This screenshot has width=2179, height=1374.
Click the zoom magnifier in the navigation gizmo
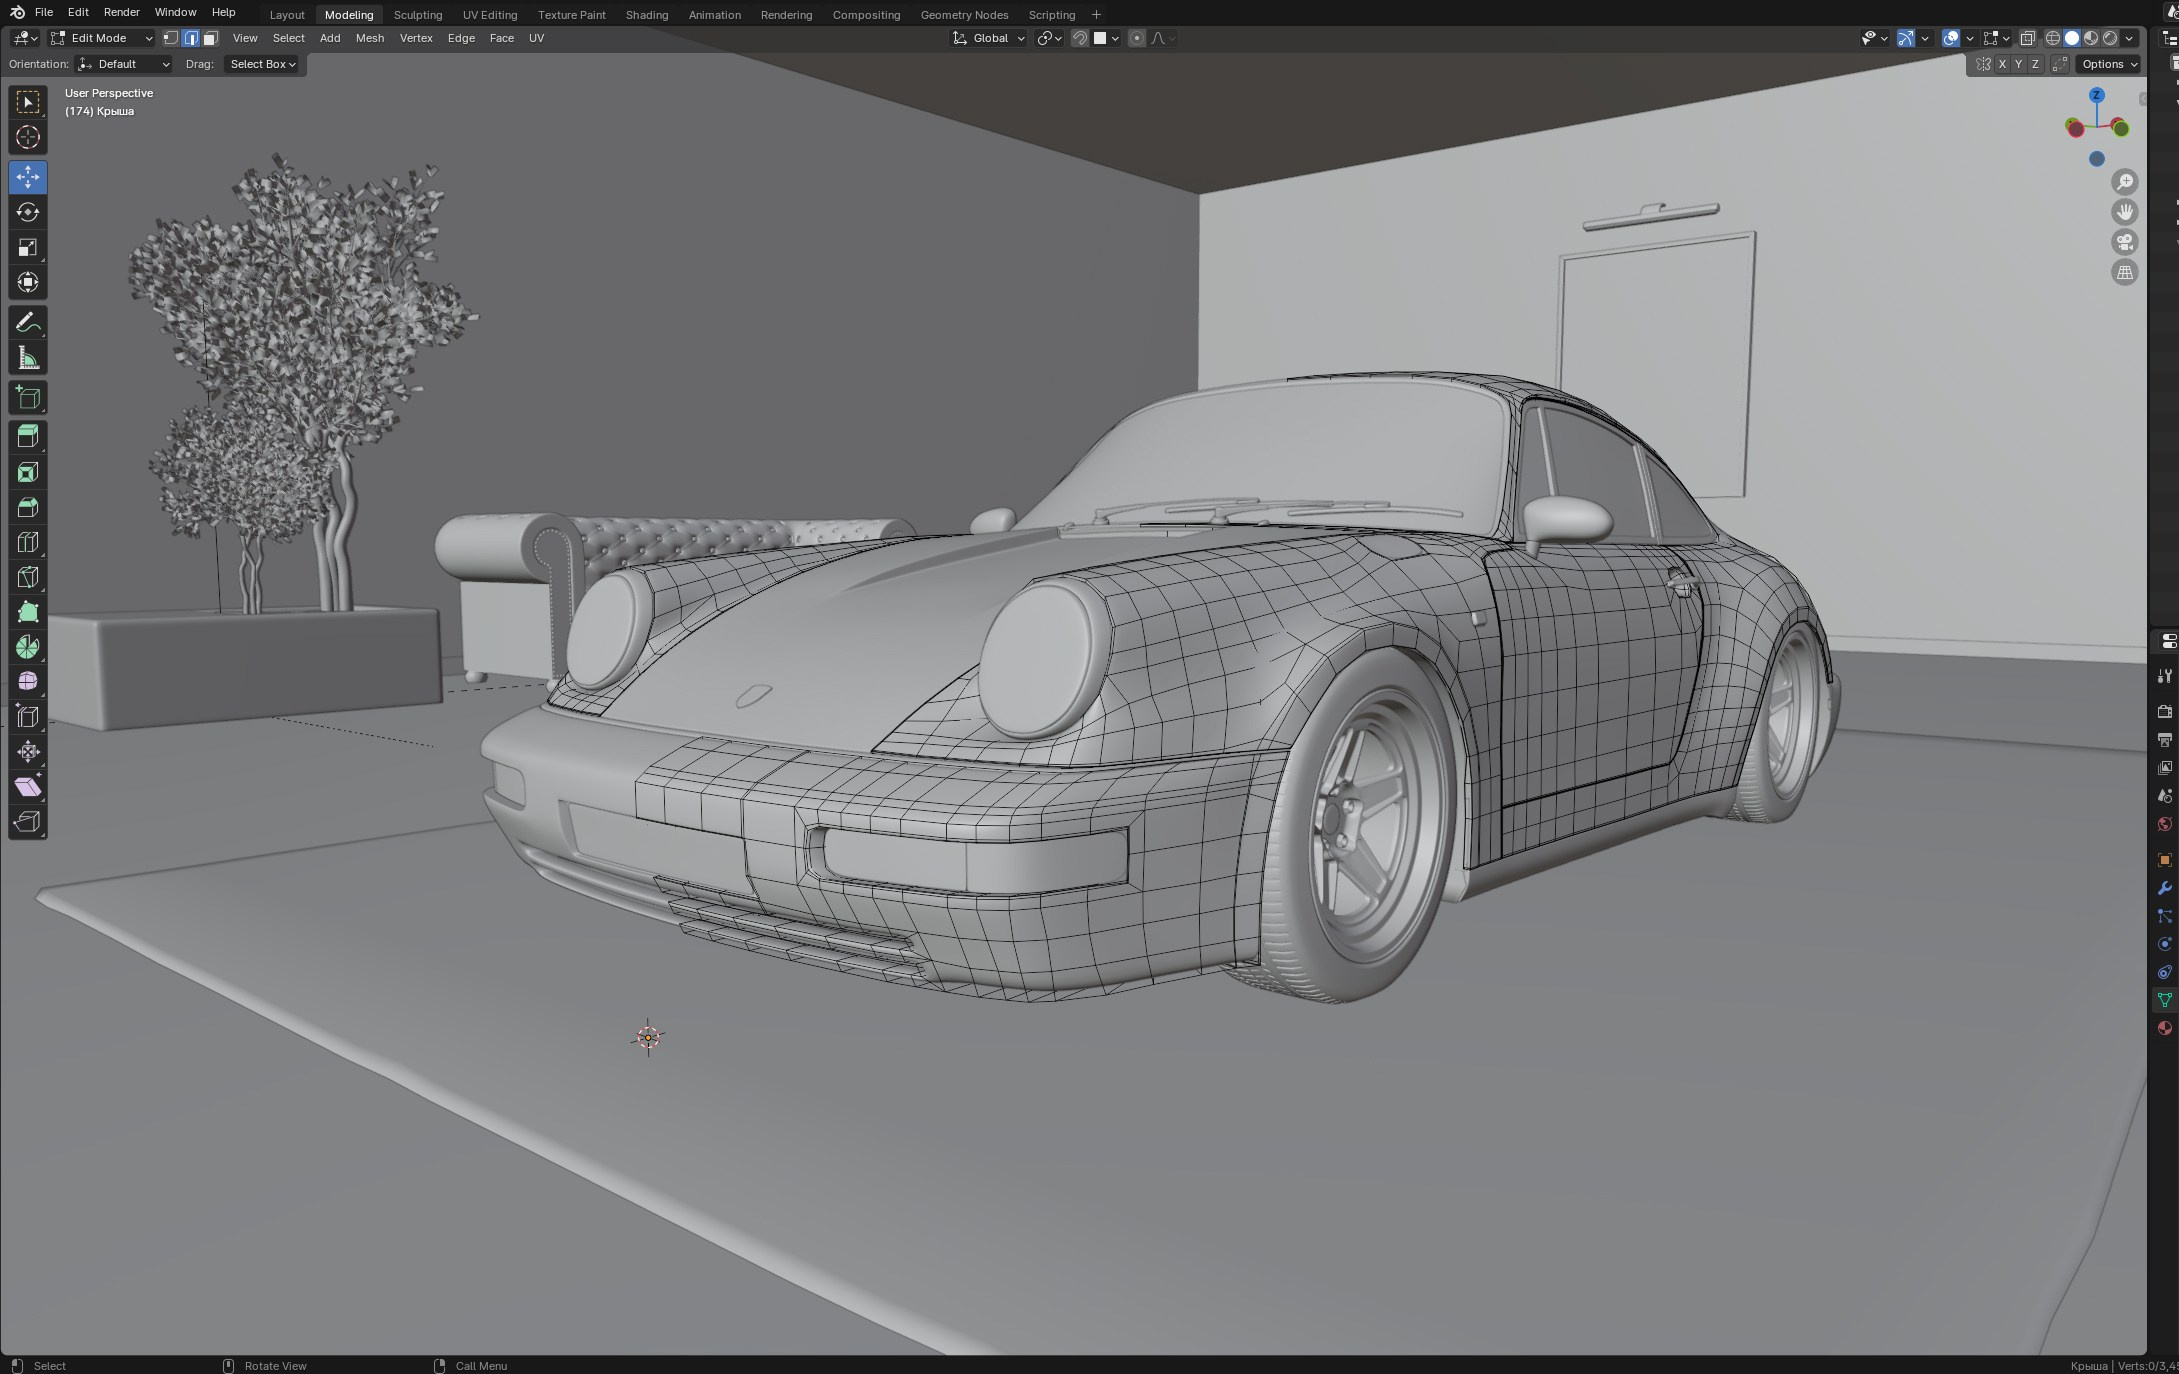[2126, 182]
